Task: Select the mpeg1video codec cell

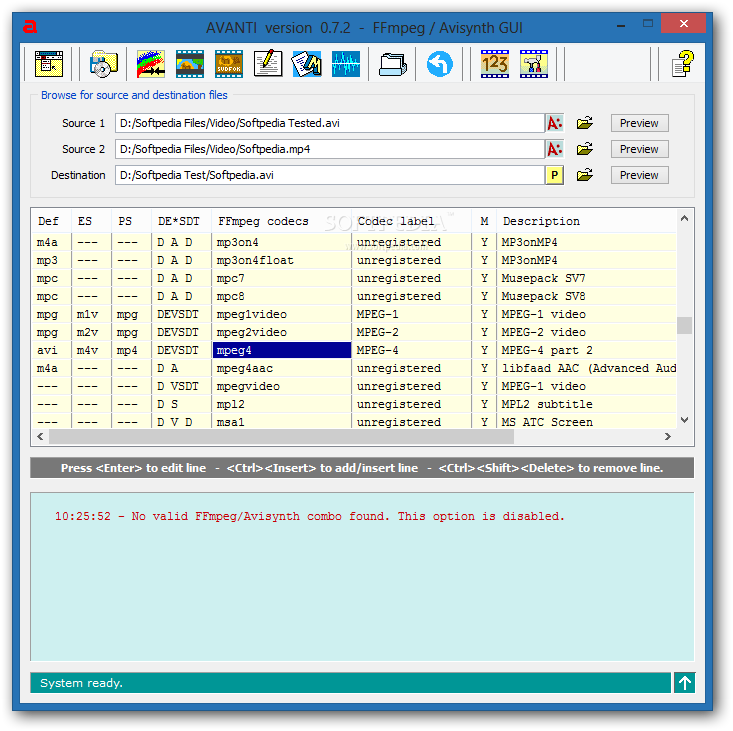Action: pos(282,315)
